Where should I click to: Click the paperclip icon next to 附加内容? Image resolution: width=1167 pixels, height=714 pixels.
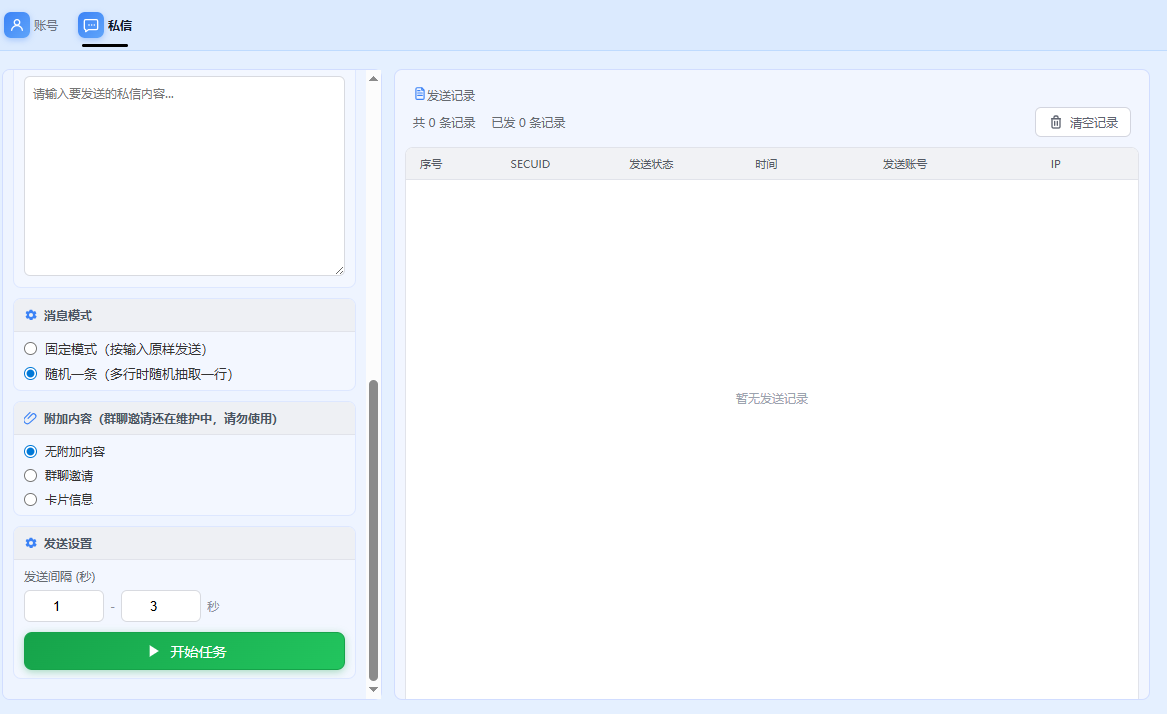pos(30,418)
